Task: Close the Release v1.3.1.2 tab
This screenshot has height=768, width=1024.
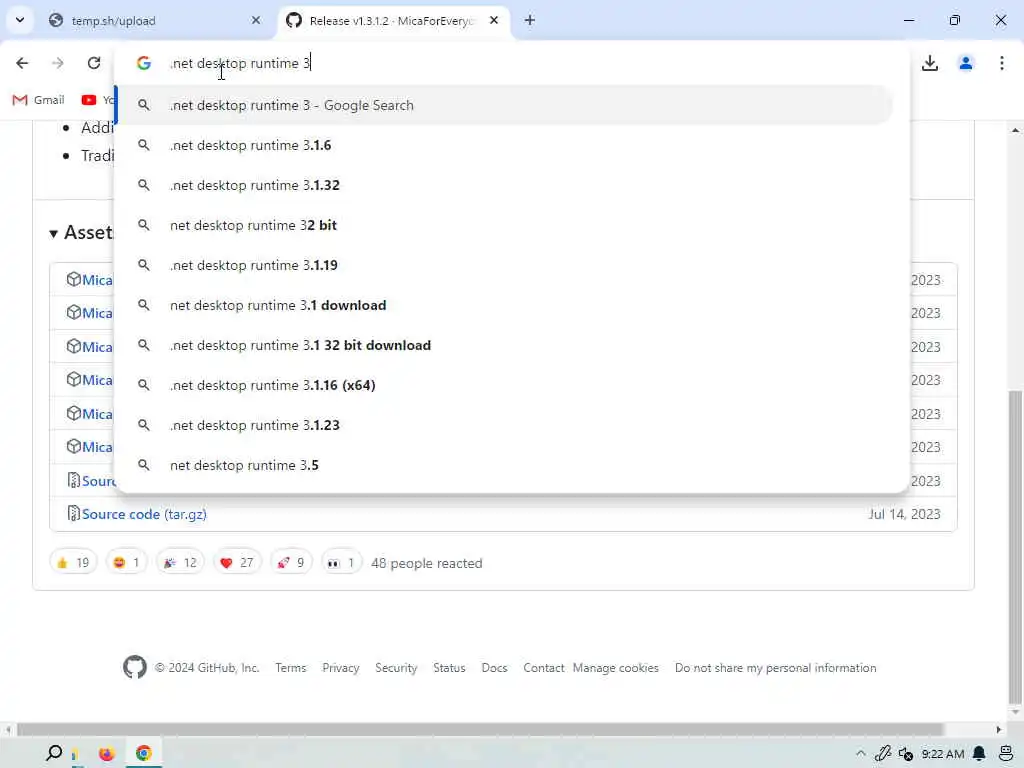Action: (x=494, y=20)
